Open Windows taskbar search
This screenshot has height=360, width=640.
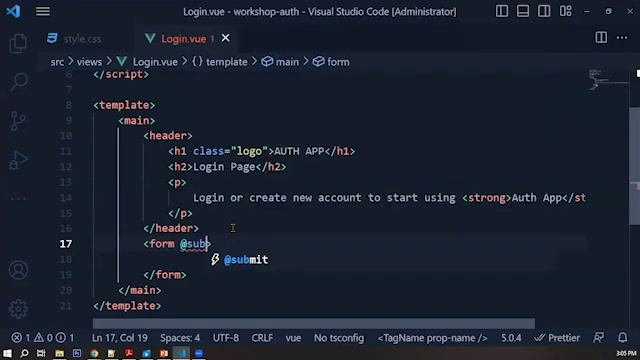click(24, 353)
